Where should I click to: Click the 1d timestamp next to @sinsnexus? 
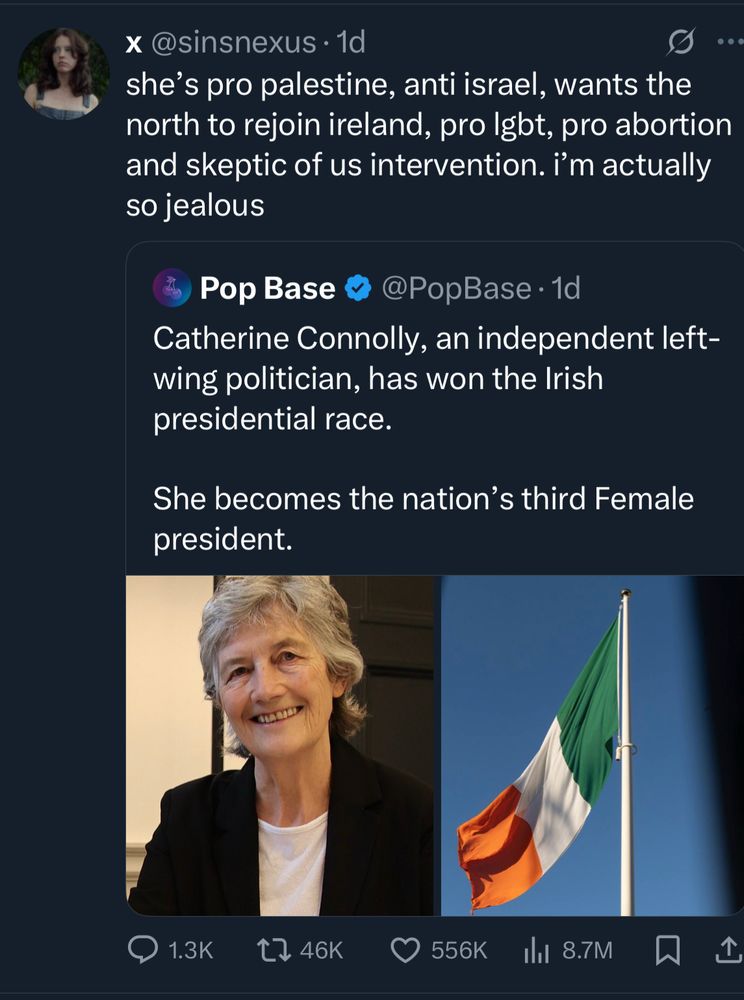(352, 43)
